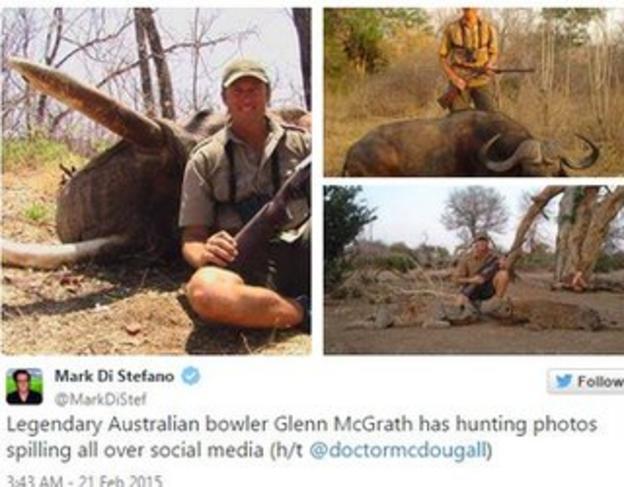Open the bottom-right photo with trees
Image resolution: width=624 pixels, height=487 pixels.
click(x=474, y=269)
